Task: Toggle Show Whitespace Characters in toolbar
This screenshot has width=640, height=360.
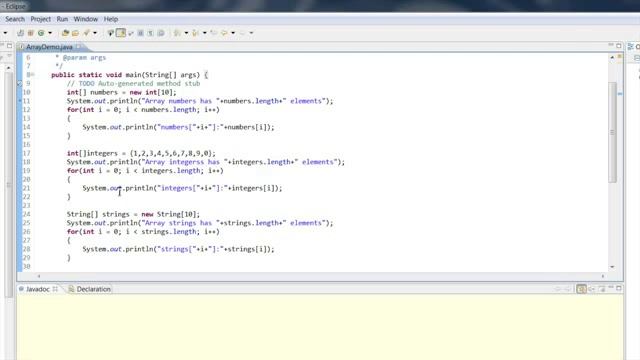Action: [150, 33]
